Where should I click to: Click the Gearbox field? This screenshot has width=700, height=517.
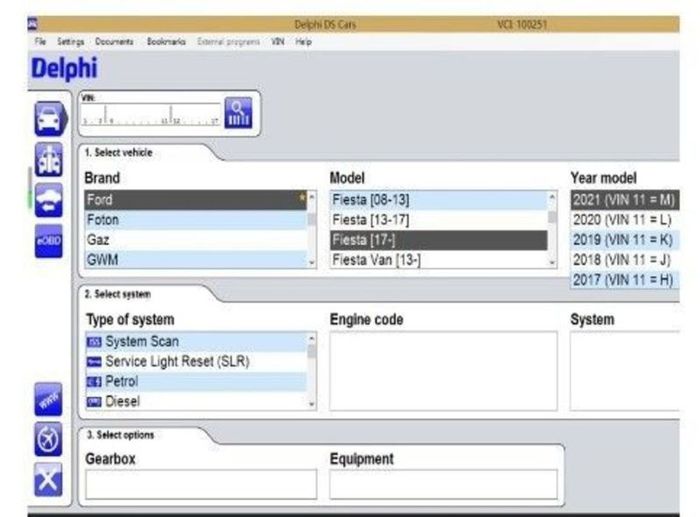[201, 484]
